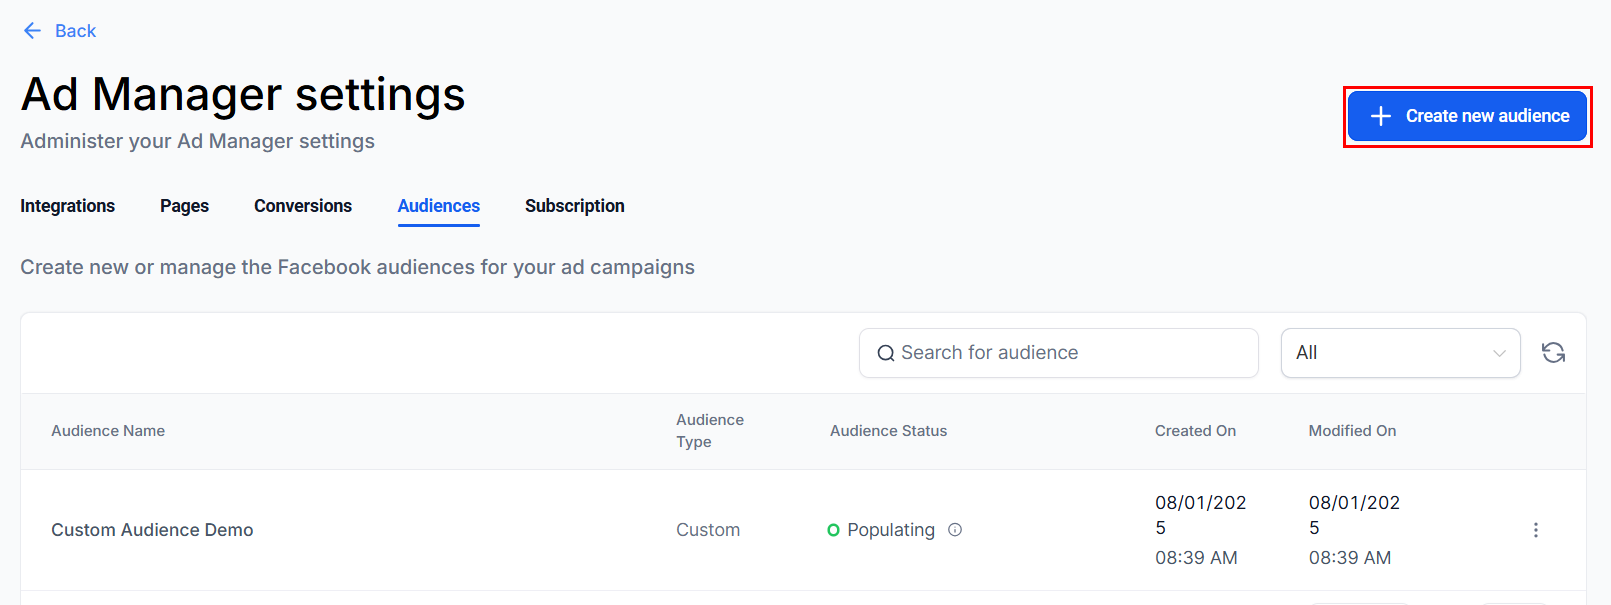Open the Custom Audience Demo three-dot menu
Viewport: 1611px width, 605px height.
tap(1536, 530)
